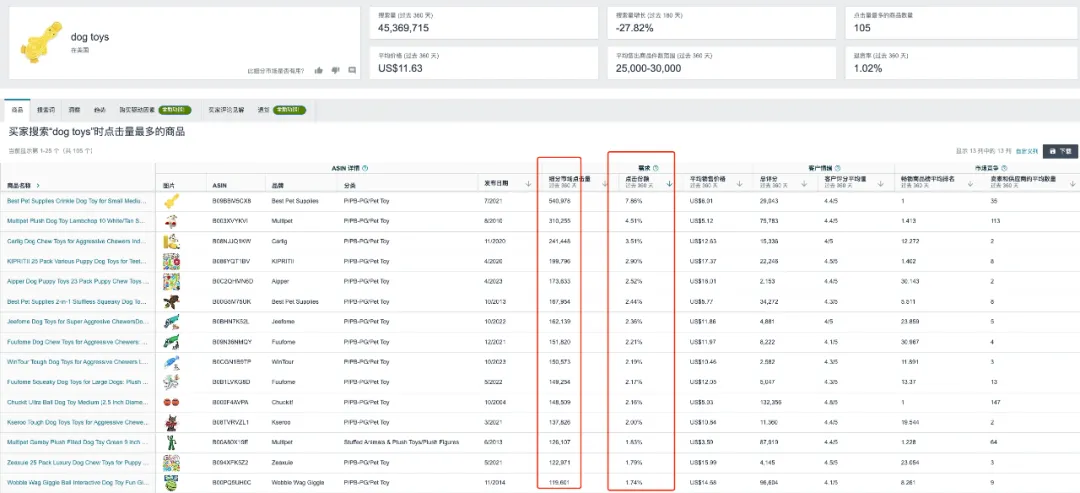Select total ratings cell 132,359
Screen dimensions: 1080x493
point(770,401)
